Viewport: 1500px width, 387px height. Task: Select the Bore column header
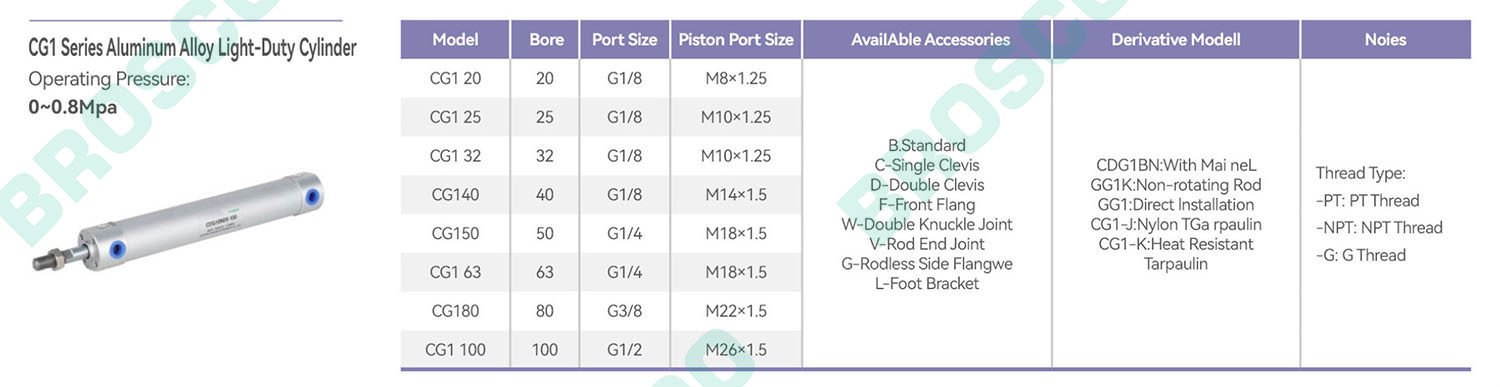click(545, 40)
